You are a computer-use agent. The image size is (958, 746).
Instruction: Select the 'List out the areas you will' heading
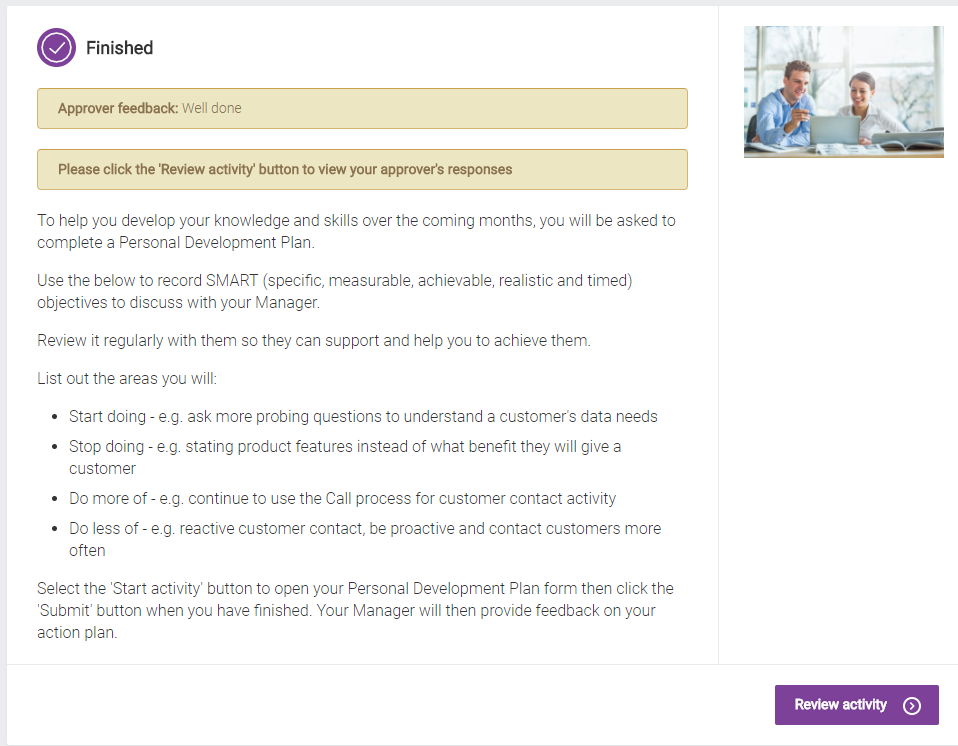[x=125, y=378]
